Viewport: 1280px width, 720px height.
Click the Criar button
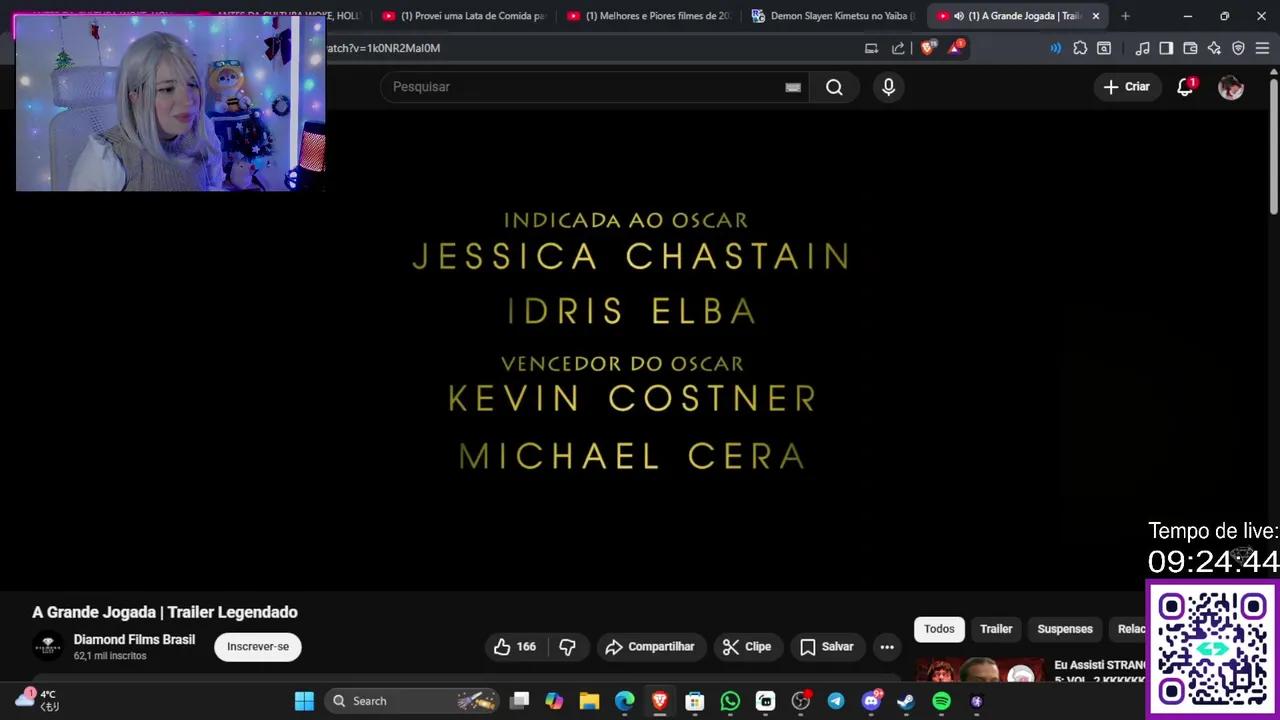coord(1127,87)
